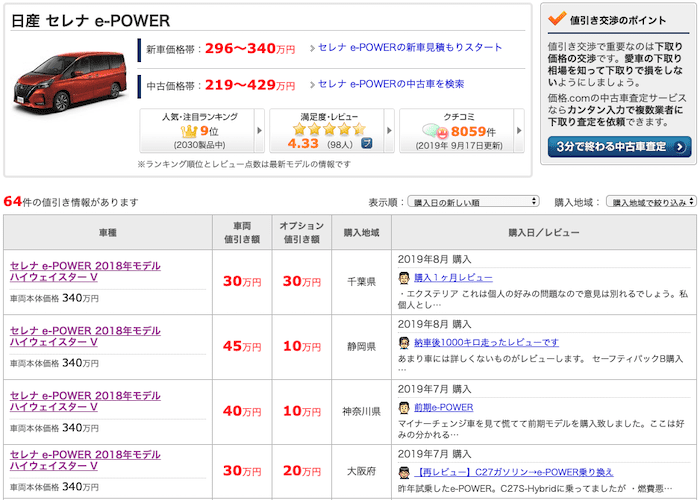Click the 購入地域 column header
Viewport: 700px width, 500px height.
(362, 232)
